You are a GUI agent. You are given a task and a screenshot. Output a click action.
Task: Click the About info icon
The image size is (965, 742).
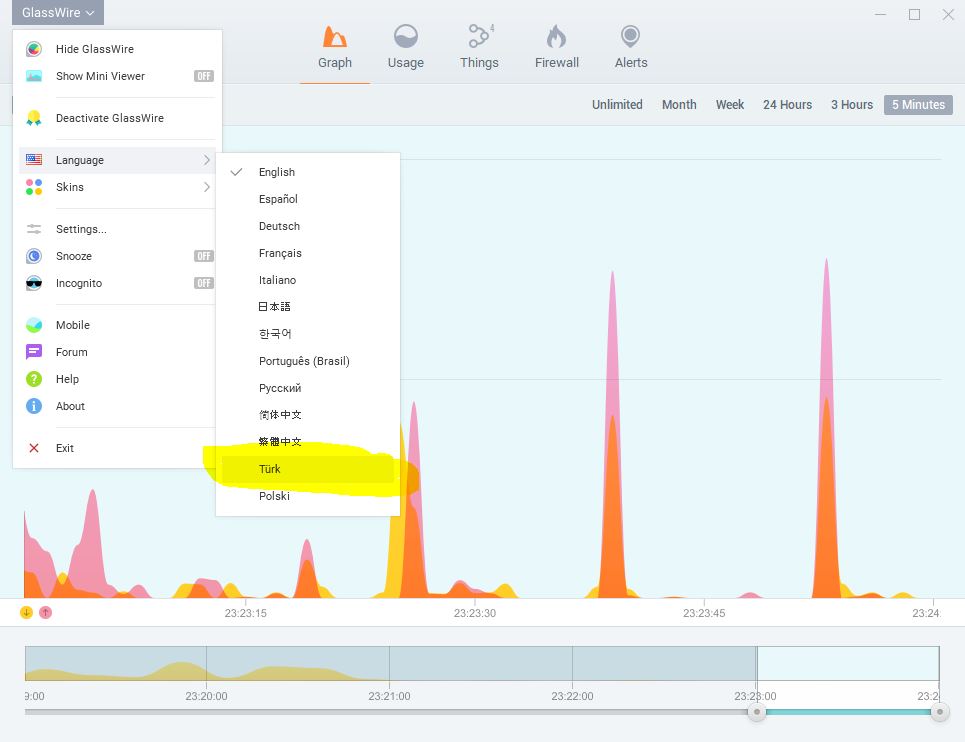34,406
